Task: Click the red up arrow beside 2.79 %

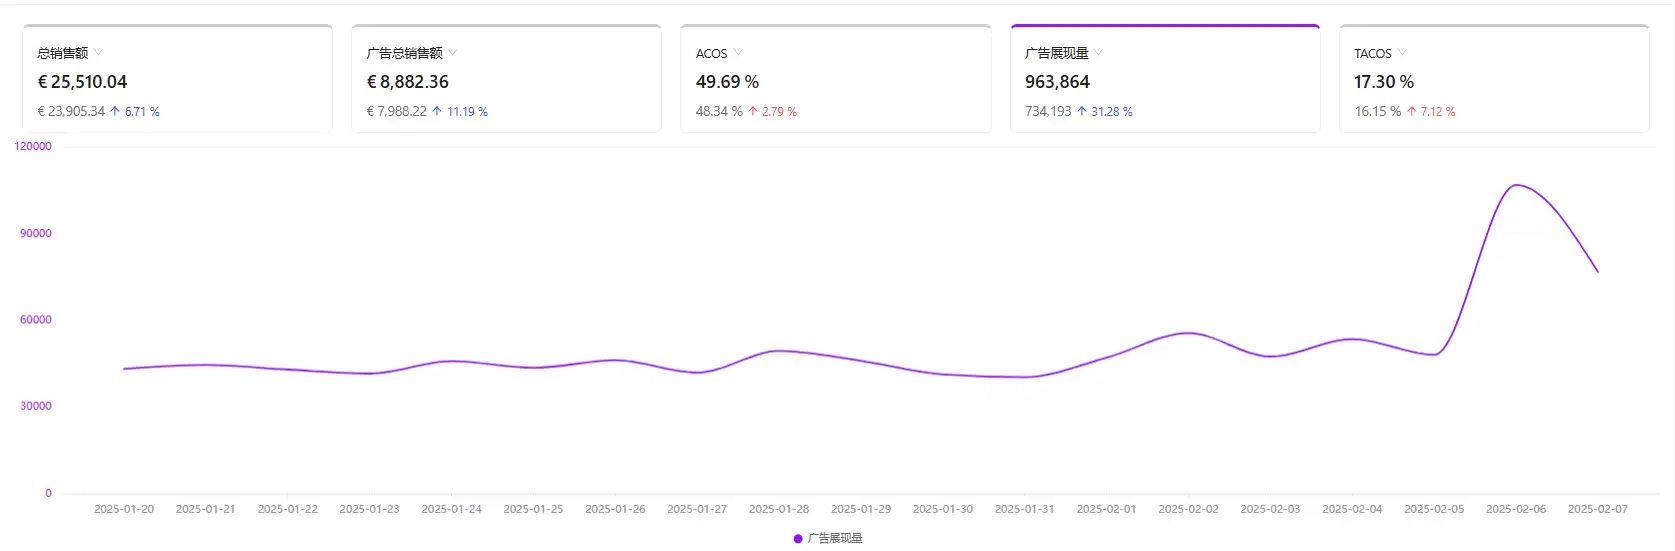Action: pyautogui.click(x=753, y=111)
